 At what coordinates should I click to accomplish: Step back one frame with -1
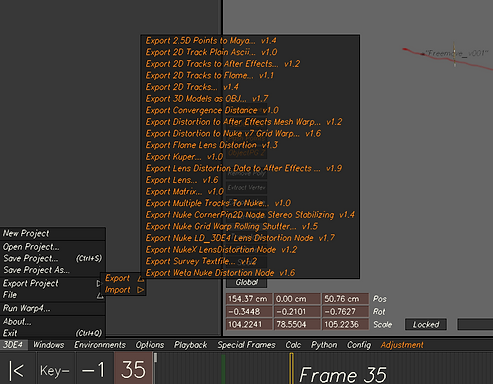[x=95, y=369]
